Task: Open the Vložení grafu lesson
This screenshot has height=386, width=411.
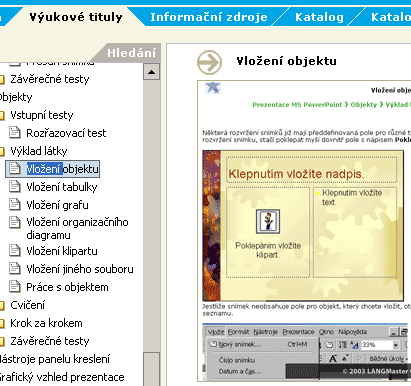Action: point(57,205)
